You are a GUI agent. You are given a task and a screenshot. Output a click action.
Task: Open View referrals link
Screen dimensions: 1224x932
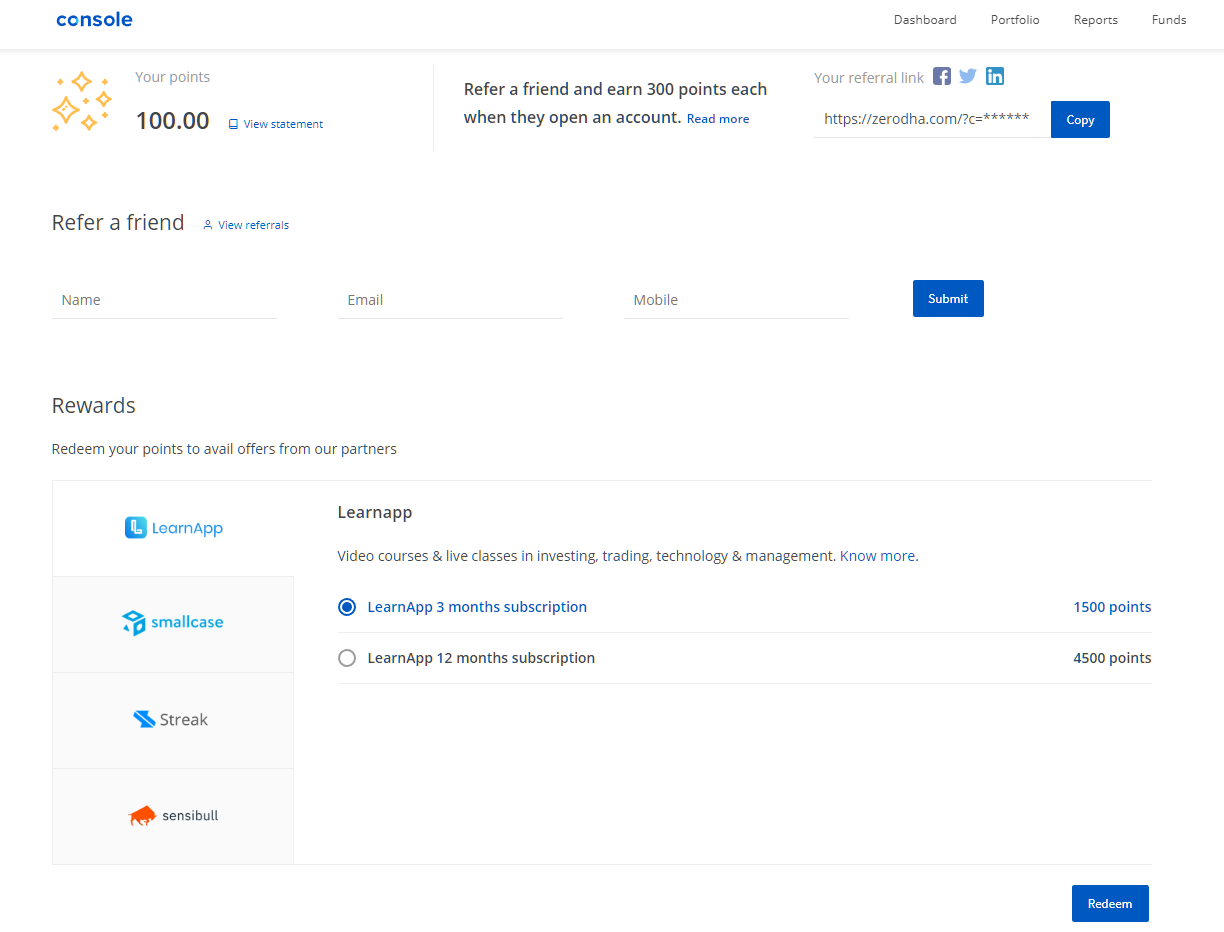click(x=246, y=225)
